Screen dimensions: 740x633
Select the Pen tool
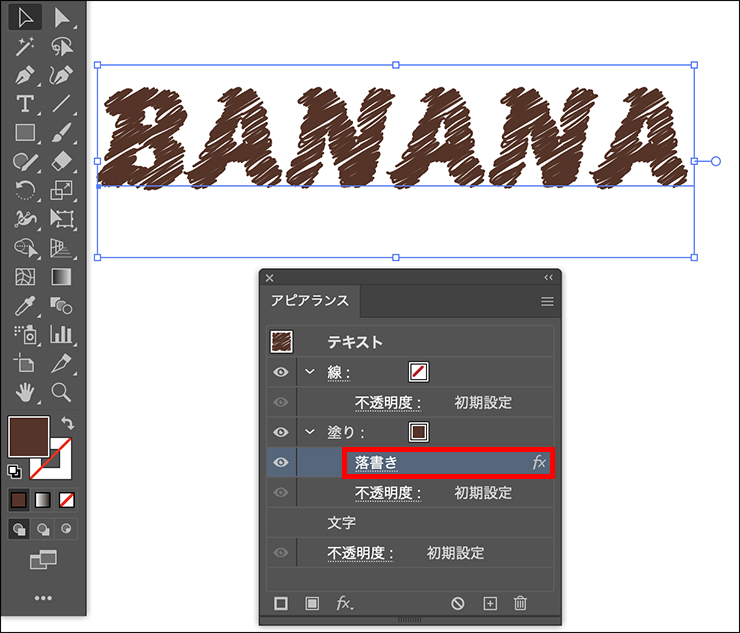click(25, 74)
